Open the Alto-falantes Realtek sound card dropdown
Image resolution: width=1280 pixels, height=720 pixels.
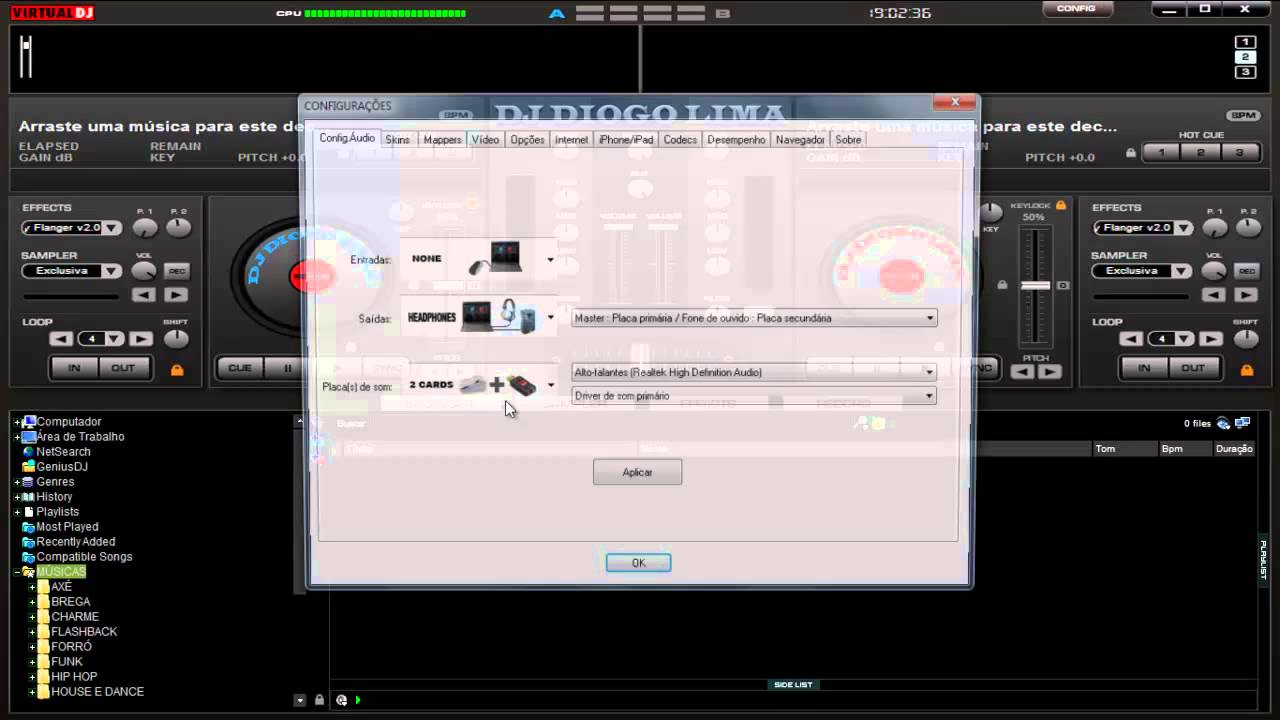pyautogui.click(x=754, y=372)
